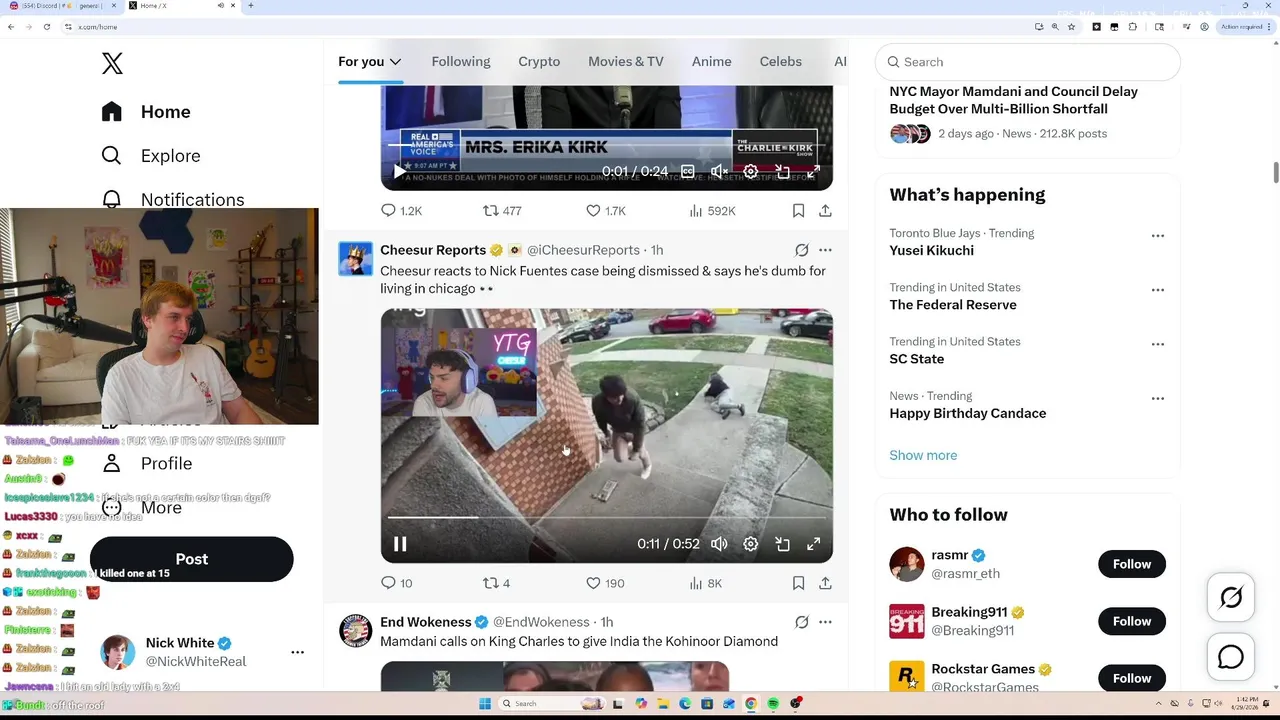Screen dimensions: 1280x720
Task: Open Home from the left sidebar
Action: (146, 112)
